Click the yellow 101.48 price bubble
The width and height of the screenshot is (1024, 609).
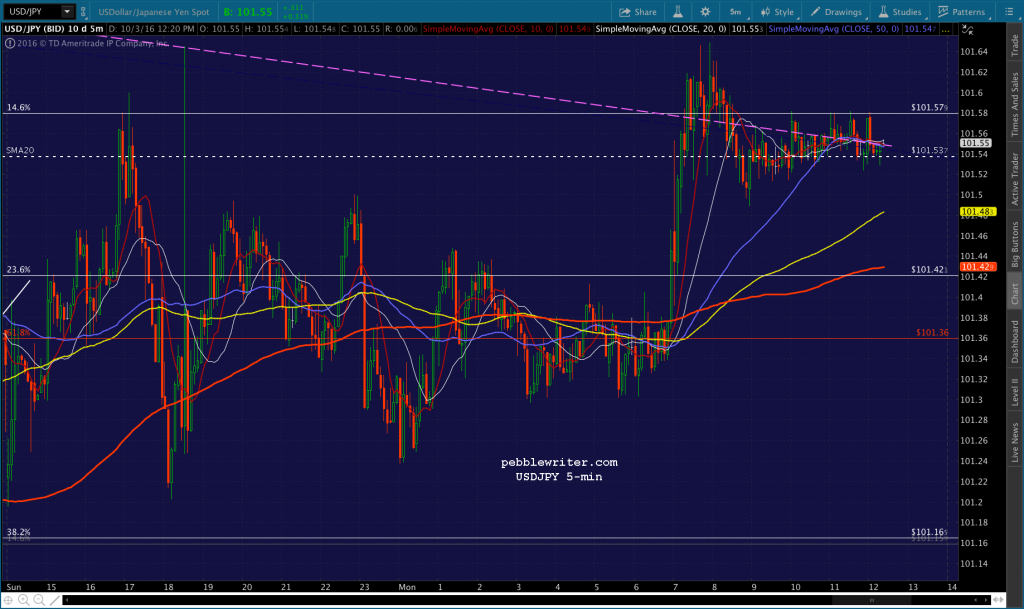coord(978,211)
